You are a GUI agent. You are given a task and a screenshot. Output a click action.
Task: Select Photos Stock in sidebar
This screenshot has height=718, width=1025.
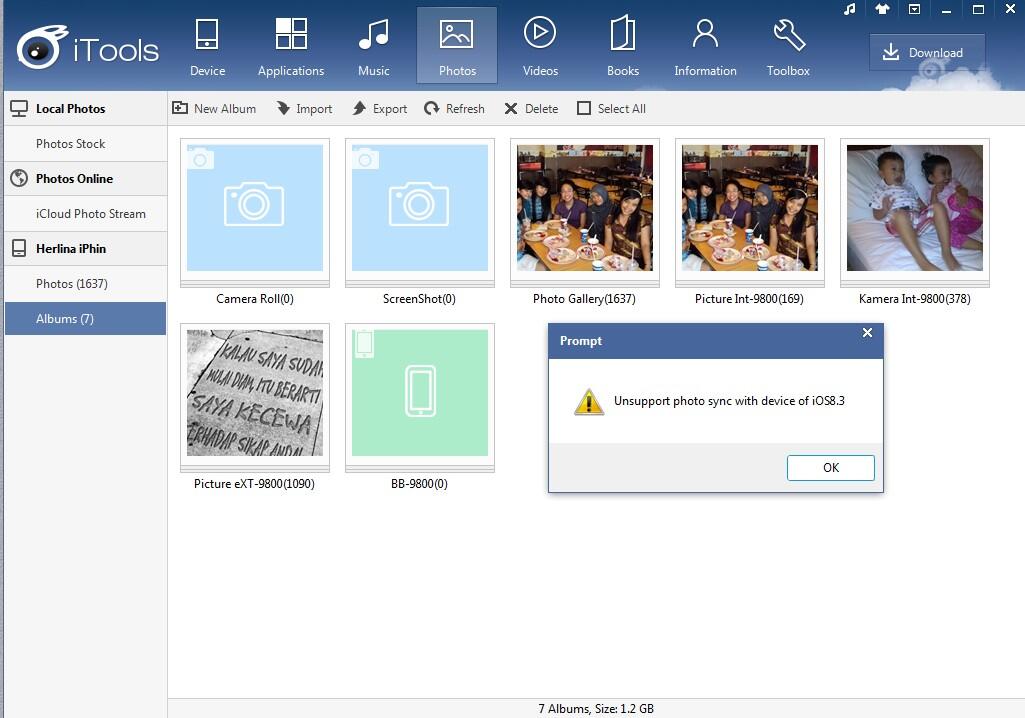(x=71, y=144)
